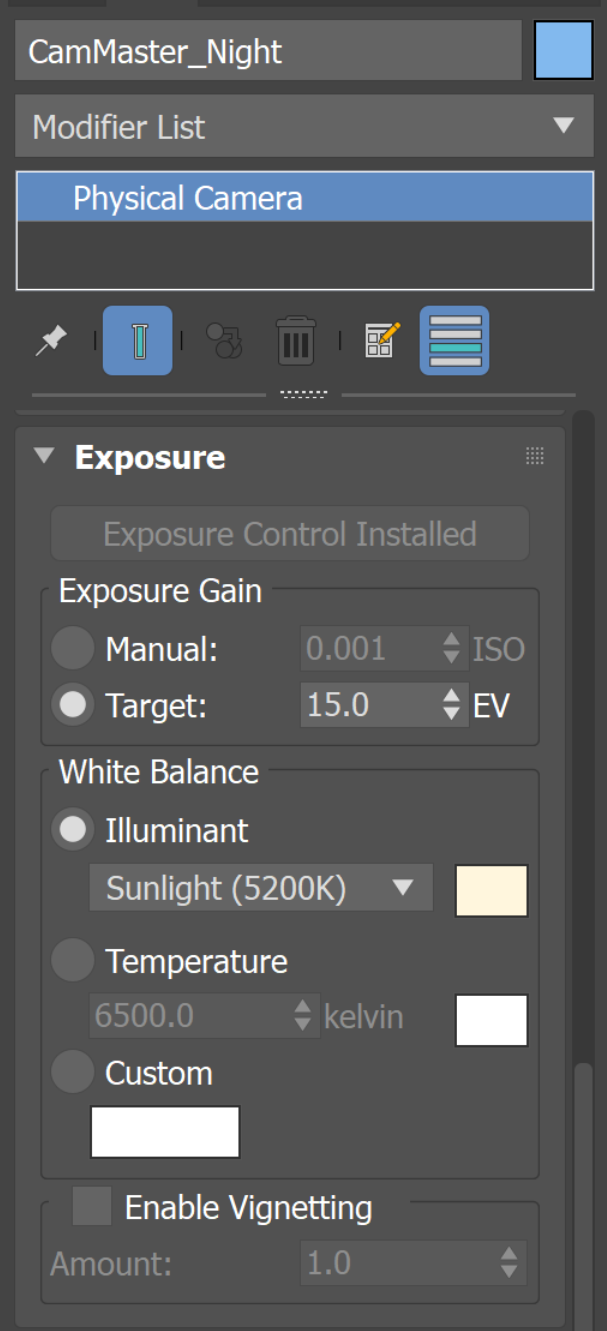Viewport: 607px width, 1331px height.
Task: Open the Modifier List dropdown
Action: pyautogui.click(x=304, y=127)
